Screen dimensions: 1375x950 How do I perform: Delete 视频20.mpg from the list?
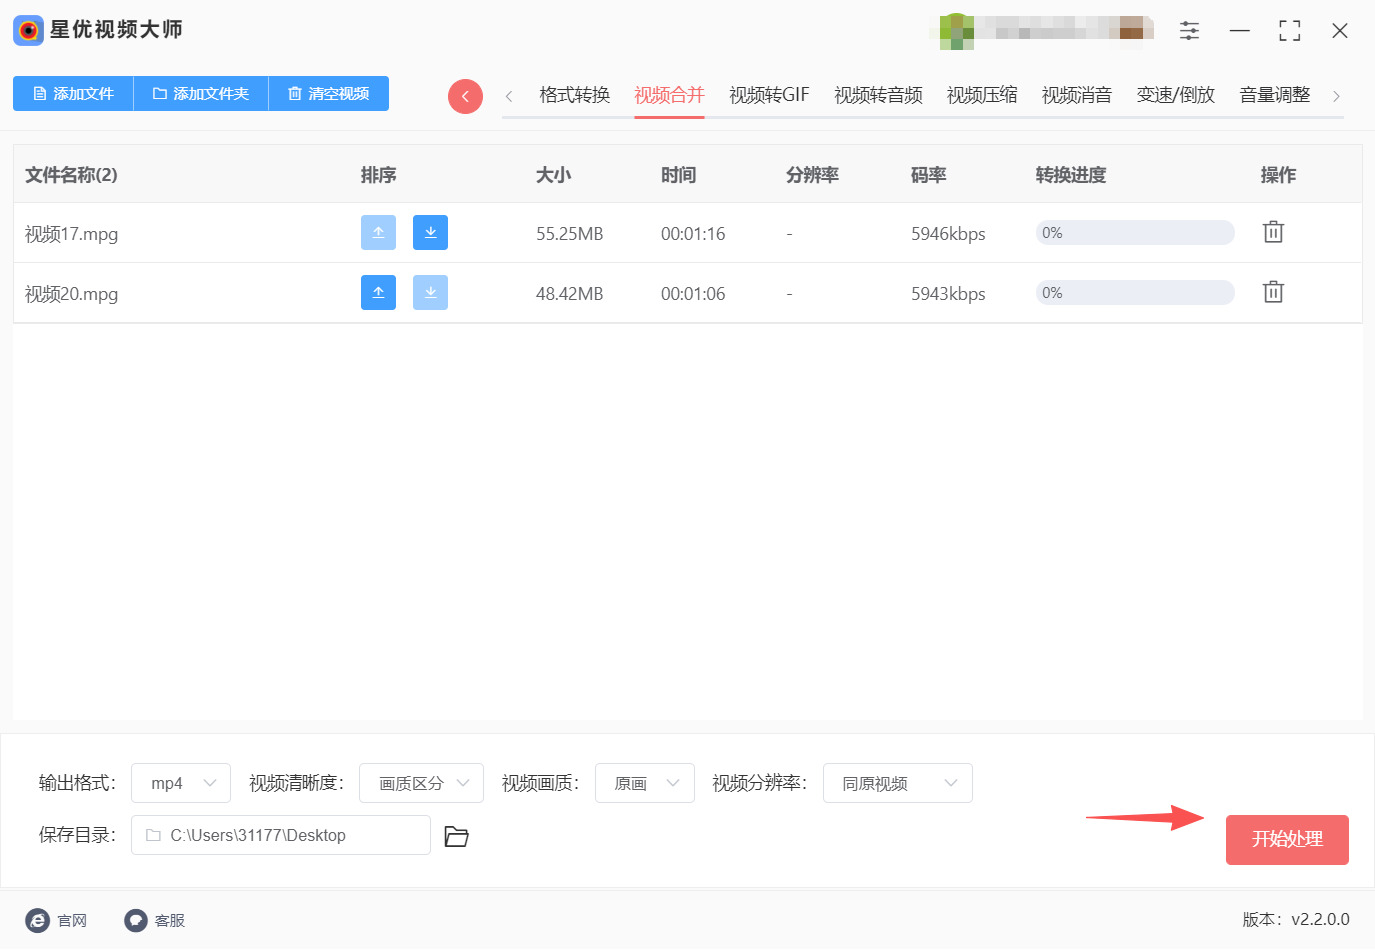(x=1273, y=292)
